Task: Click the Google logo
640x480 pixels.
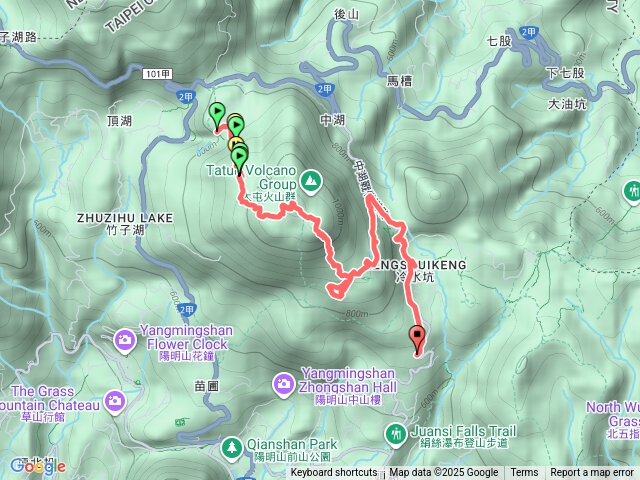Action: click(x=38, y=465)
